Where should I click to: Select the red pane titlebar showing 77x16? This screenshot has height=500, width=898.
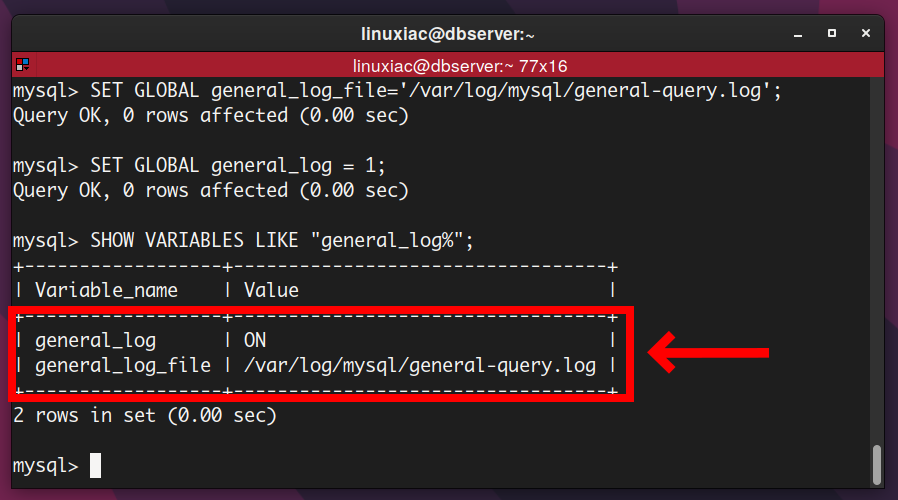click(x=448, y=65)
